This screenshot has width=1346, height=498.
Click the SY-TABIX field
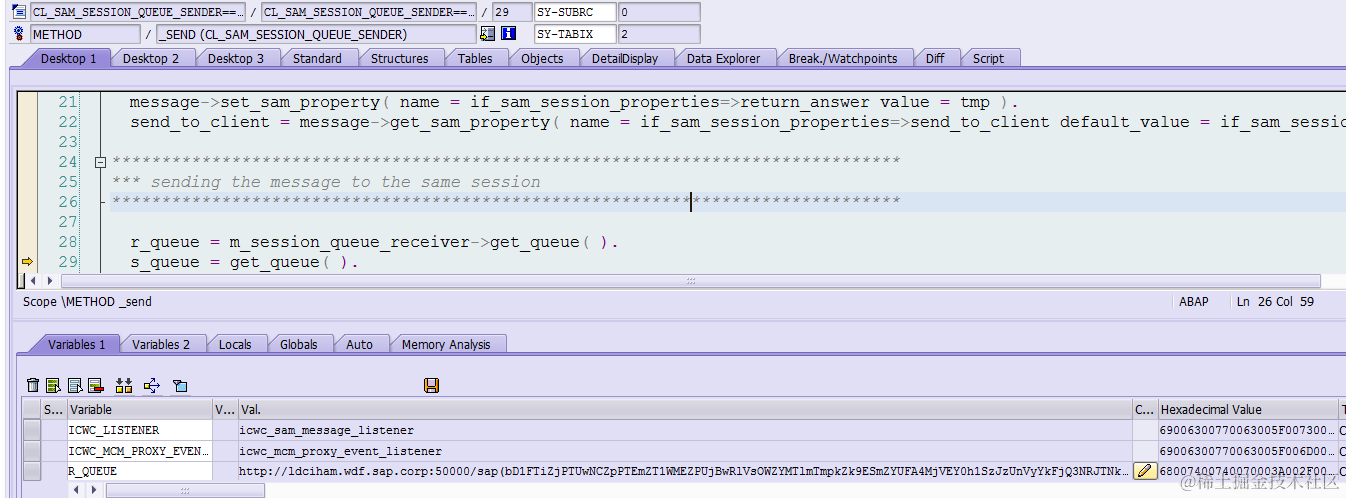[x=576, y=34]
